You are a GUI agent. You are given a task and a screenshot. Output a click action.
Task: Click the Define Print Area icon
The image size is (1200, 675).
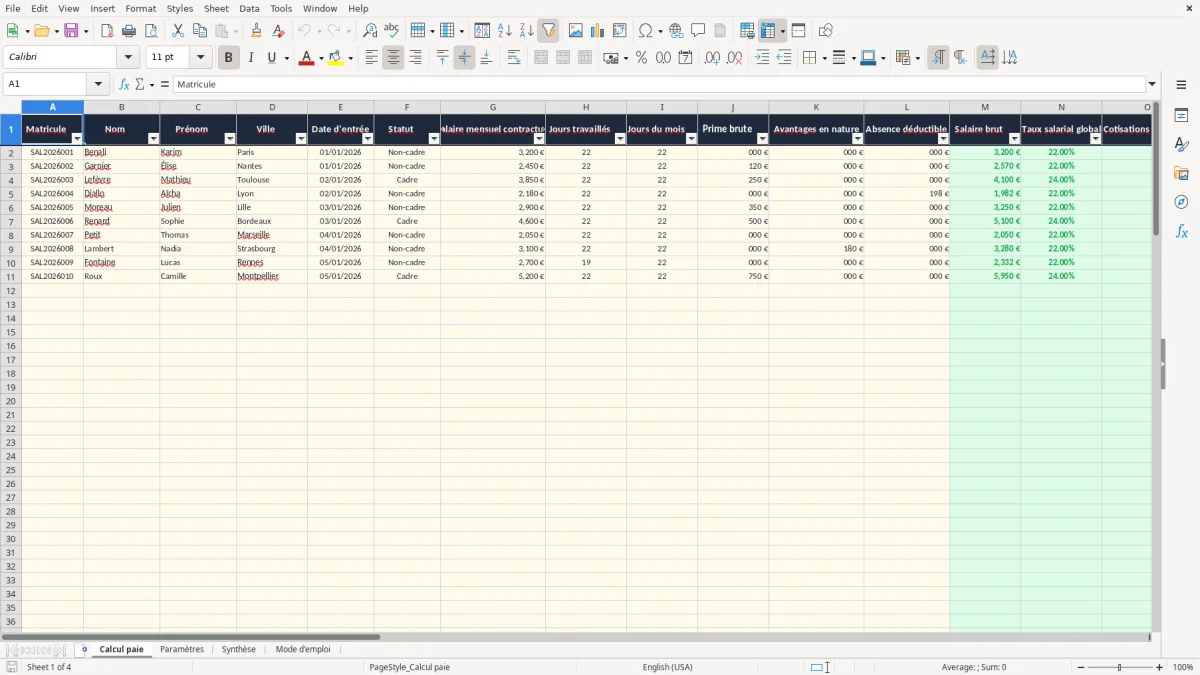(x=747, y=31)
